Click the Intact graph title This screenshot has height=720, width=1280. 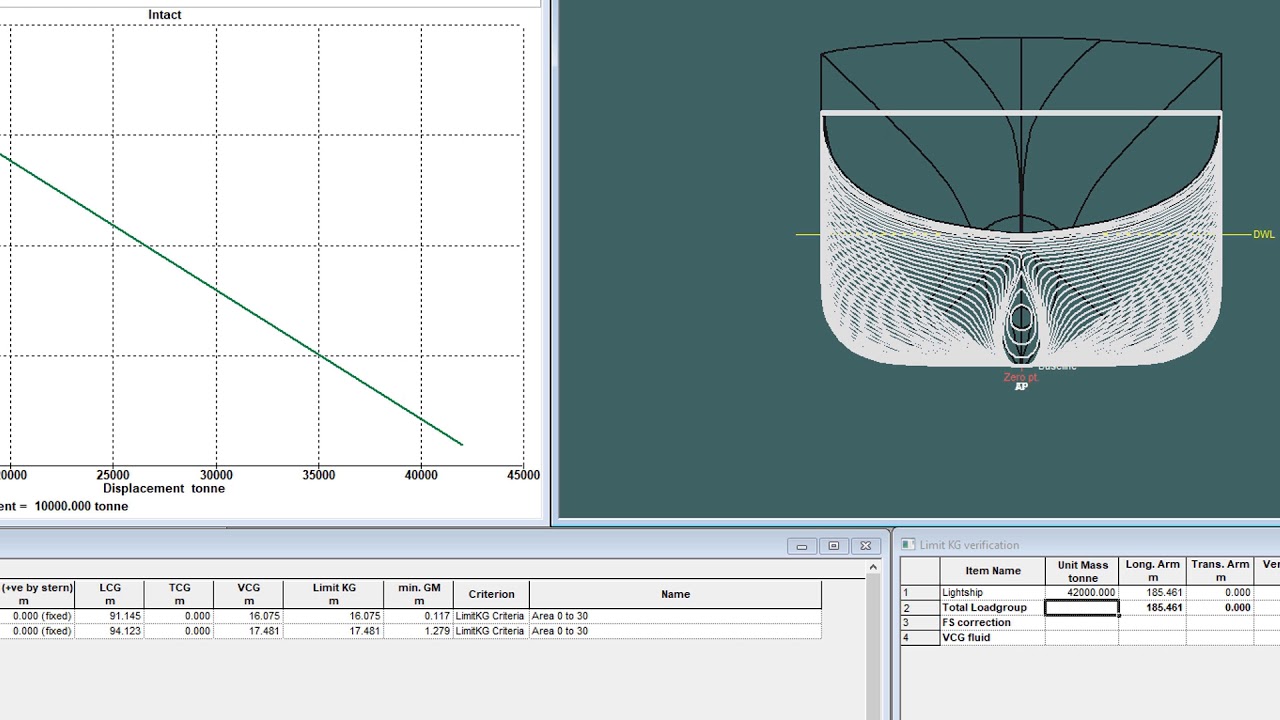pos(165,15)
